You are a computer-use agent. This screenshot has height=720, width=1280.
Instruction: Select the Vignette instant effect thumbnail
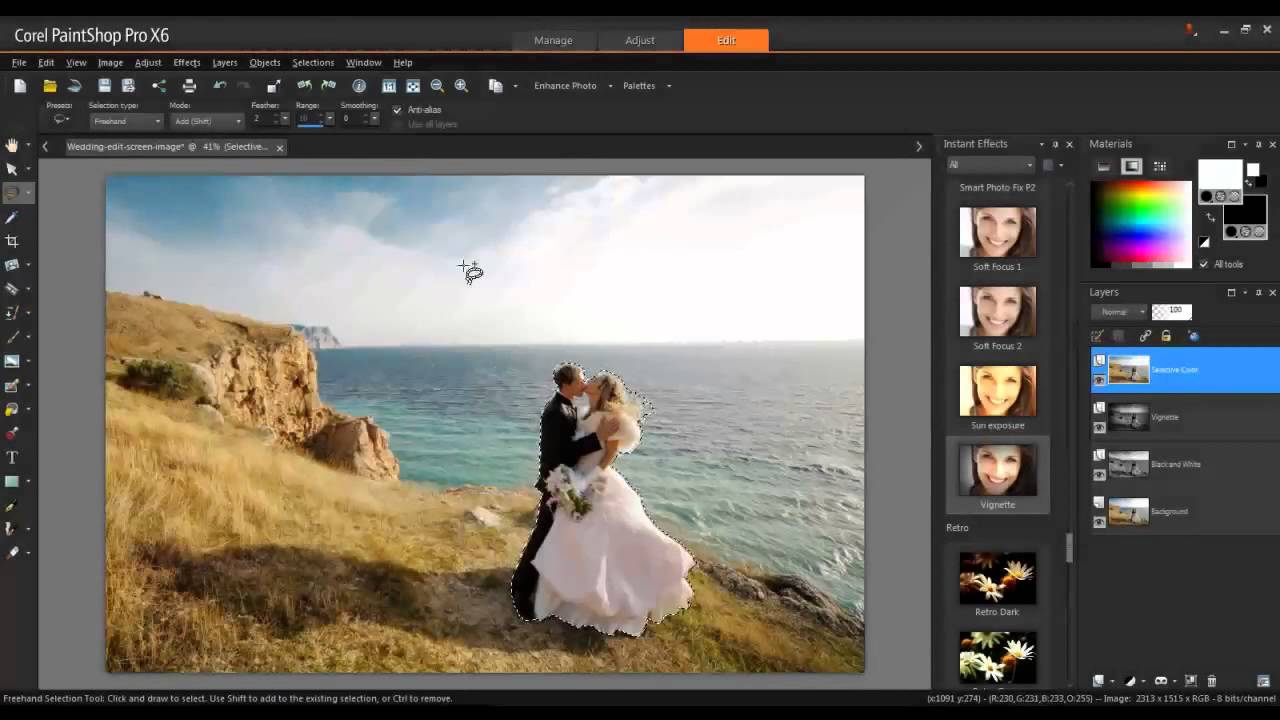click(x=998, y=470)
